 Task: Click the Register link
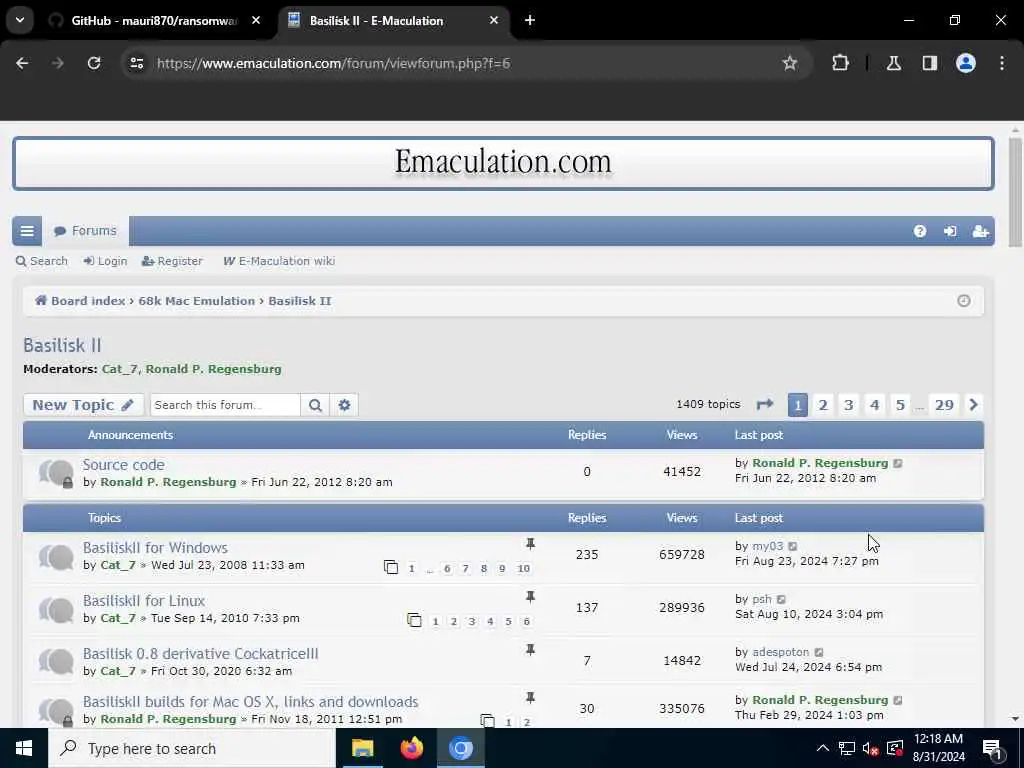[x=172, y=261]
